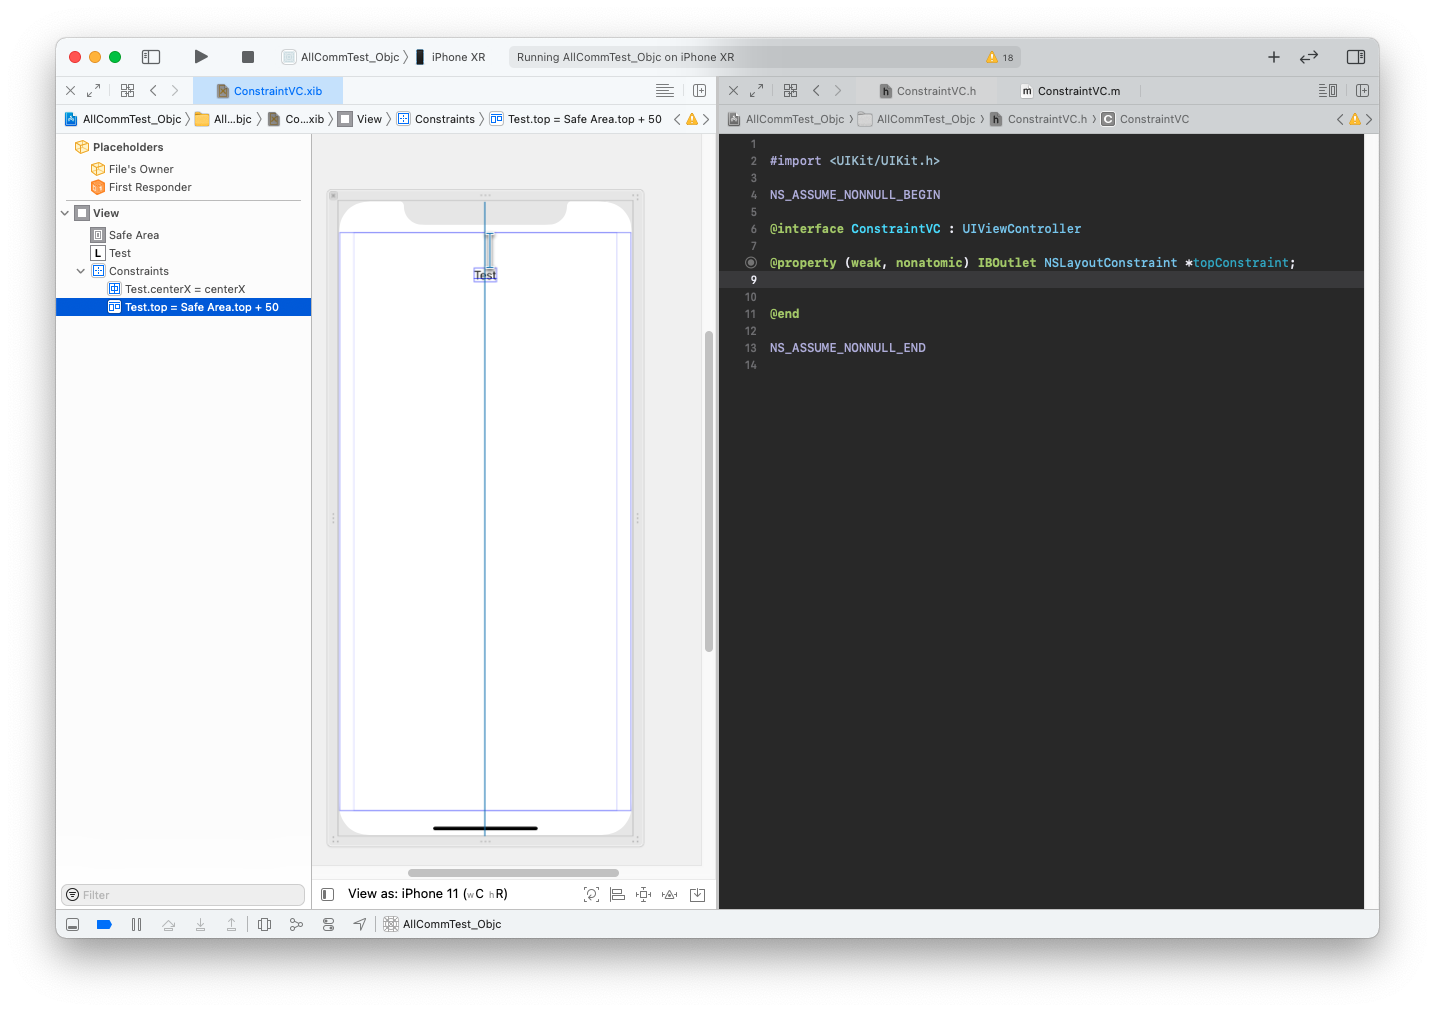
Task: Click Test.top = Safe Area.top + 50 breadcrumb
Action: coord(576,119)
